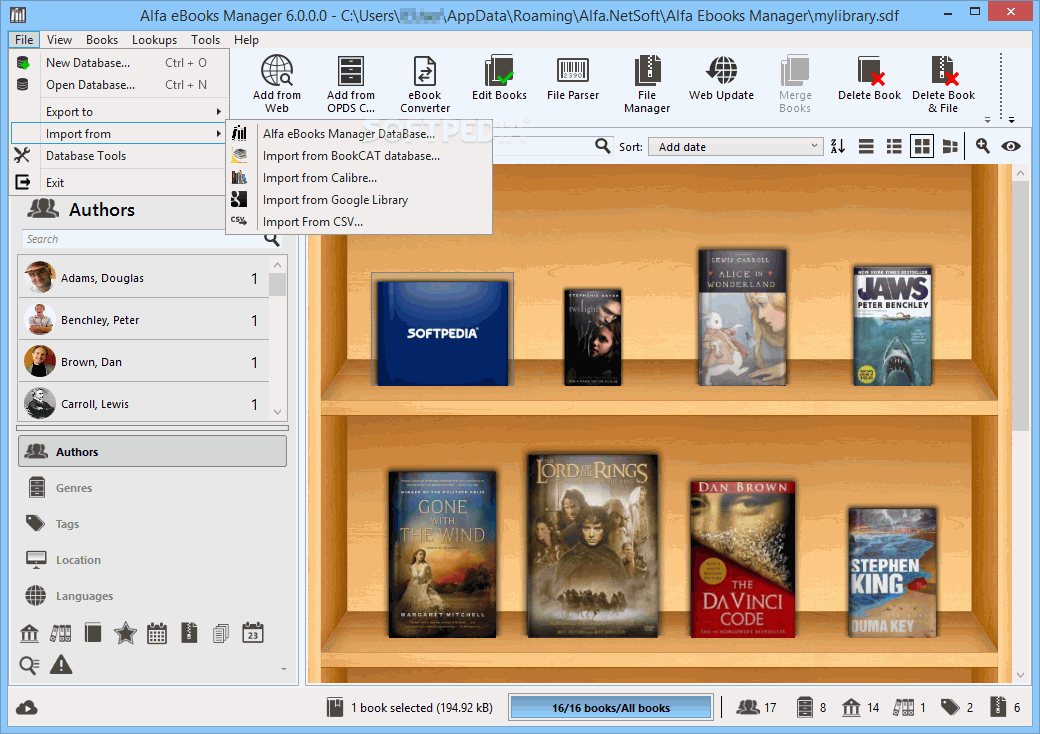
Task: Select author Carroll, Lewis
Action: 144,404
